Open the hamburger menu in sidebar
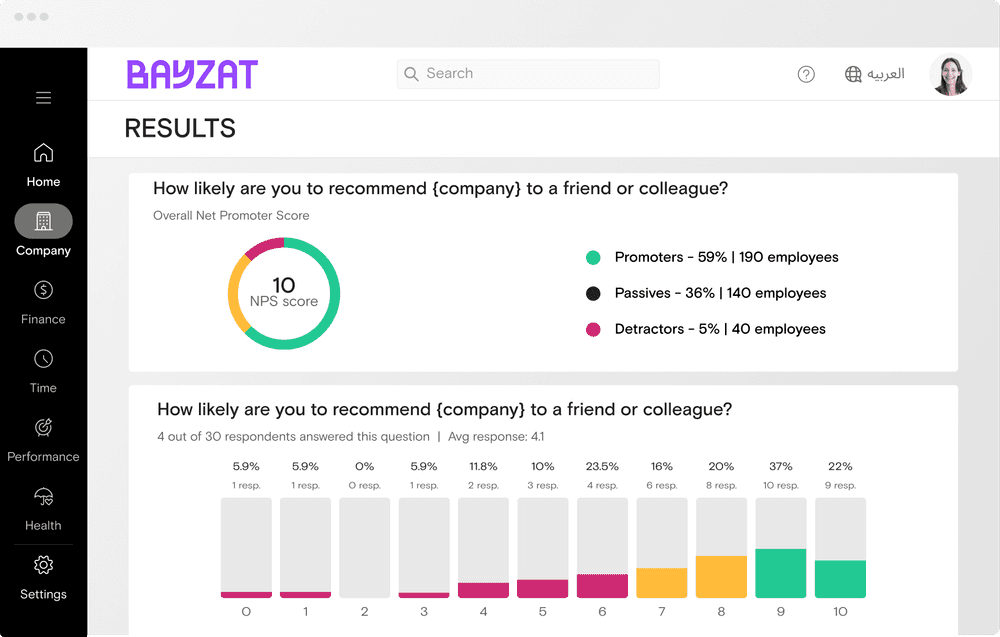 (43, 98)
